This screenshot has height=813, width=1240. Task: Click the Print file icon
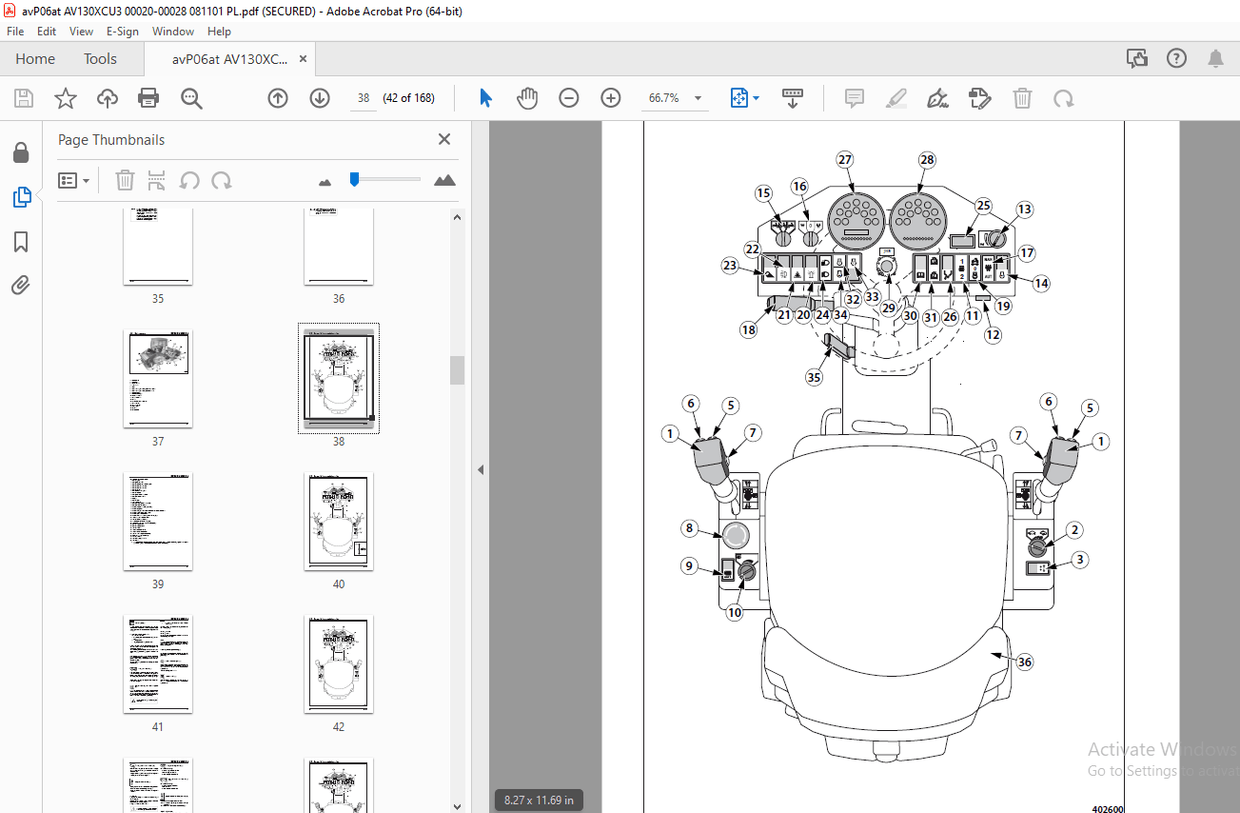tap(149, 98)
